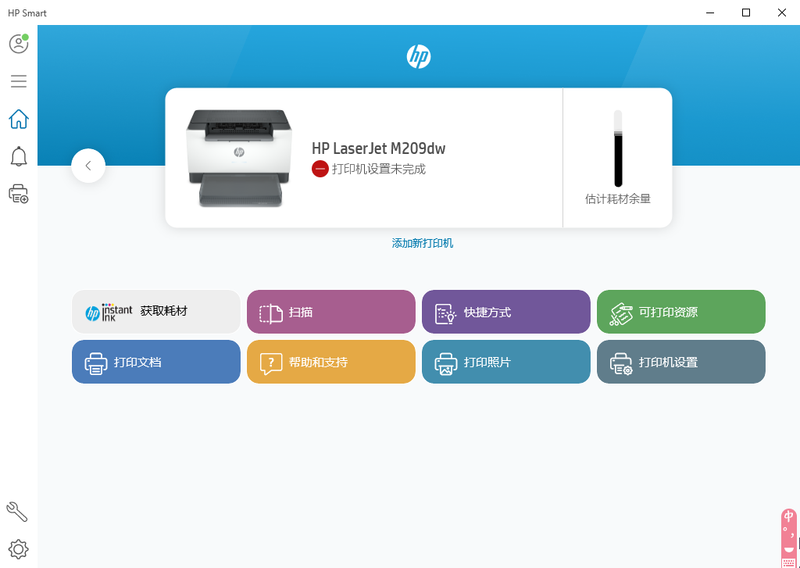Image resolution: width=800 pixels, height=568 pixels.
Task: Open app settings gear icon
Action: [x=18, y=549]
